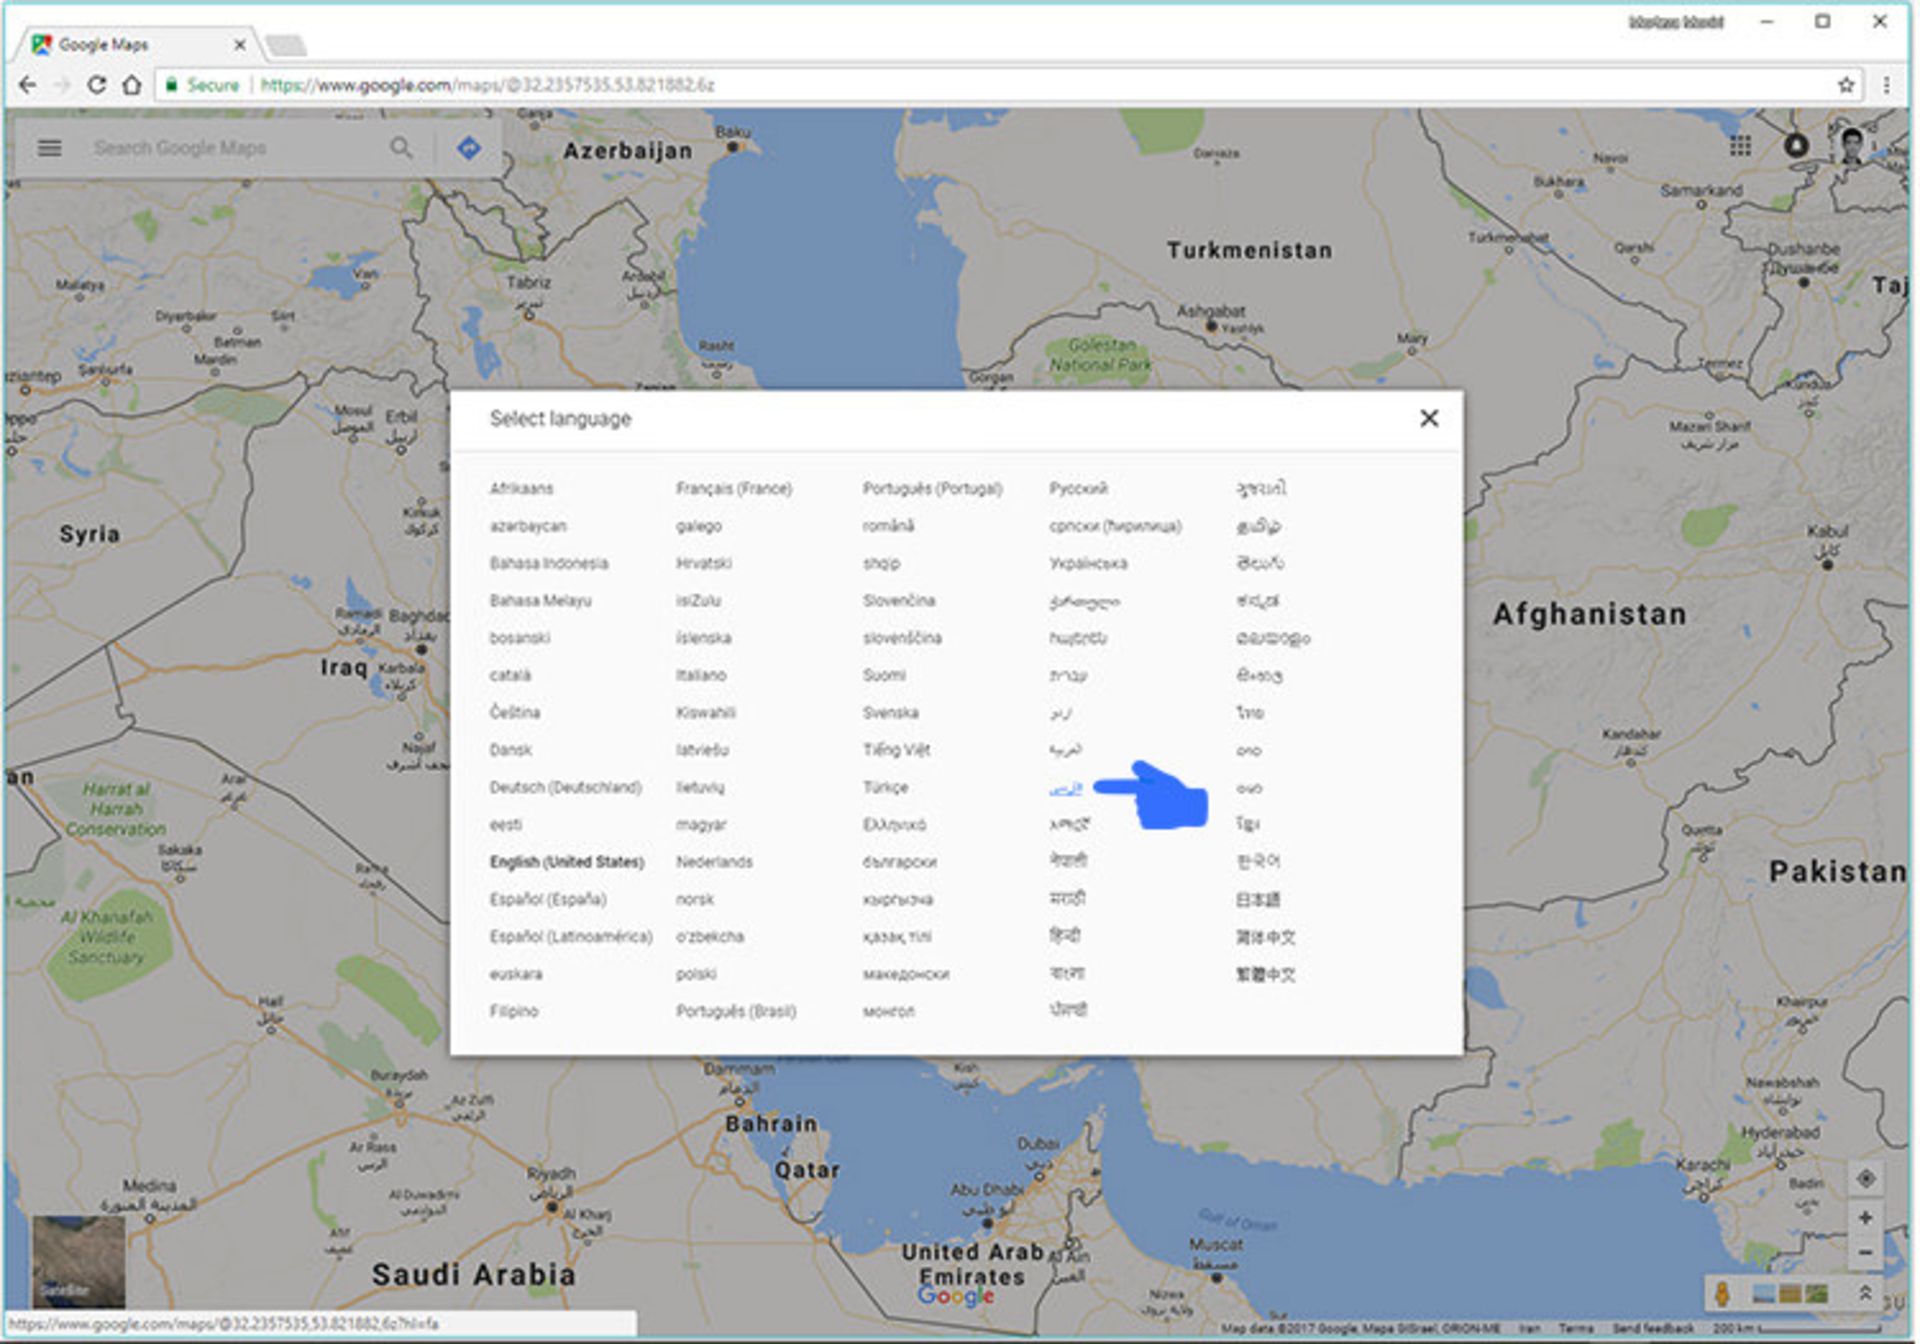Click the search magnifier icon
The height and width of the screenshot is (1344, 1920).
[401, 148]
